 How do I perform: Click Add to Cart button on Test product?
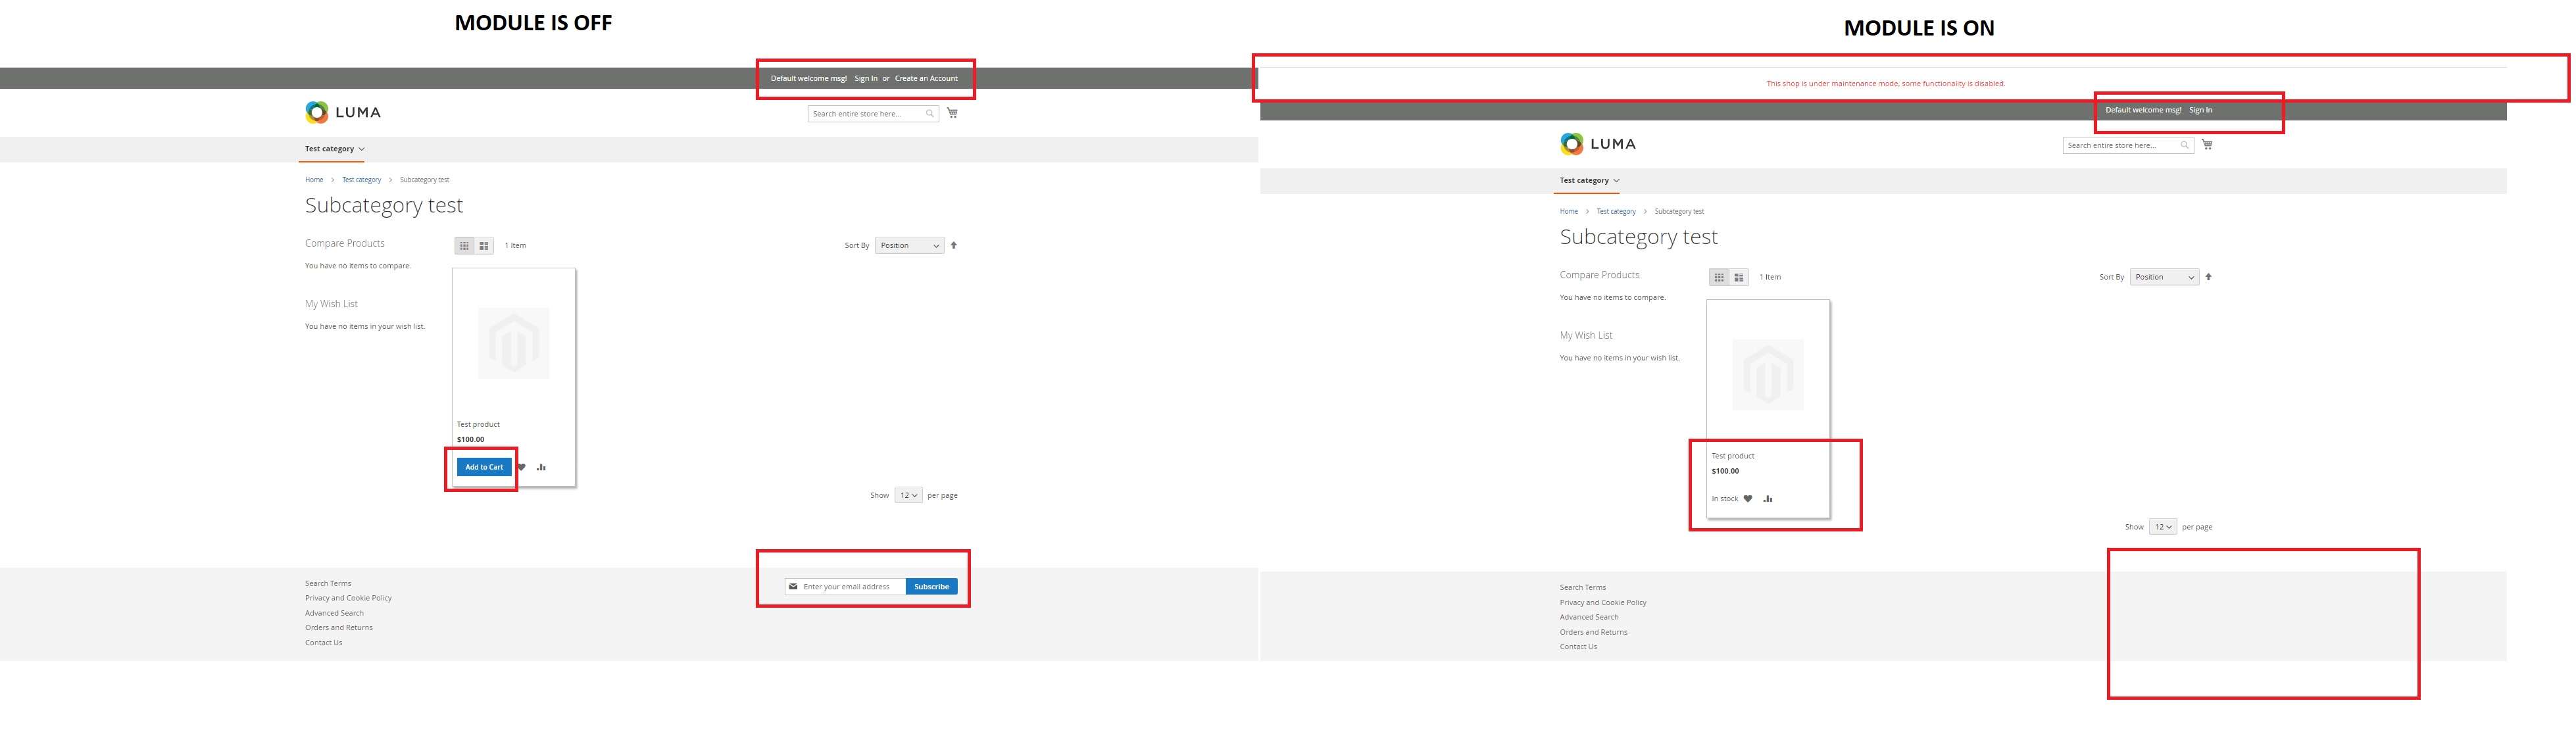[484, 467]
